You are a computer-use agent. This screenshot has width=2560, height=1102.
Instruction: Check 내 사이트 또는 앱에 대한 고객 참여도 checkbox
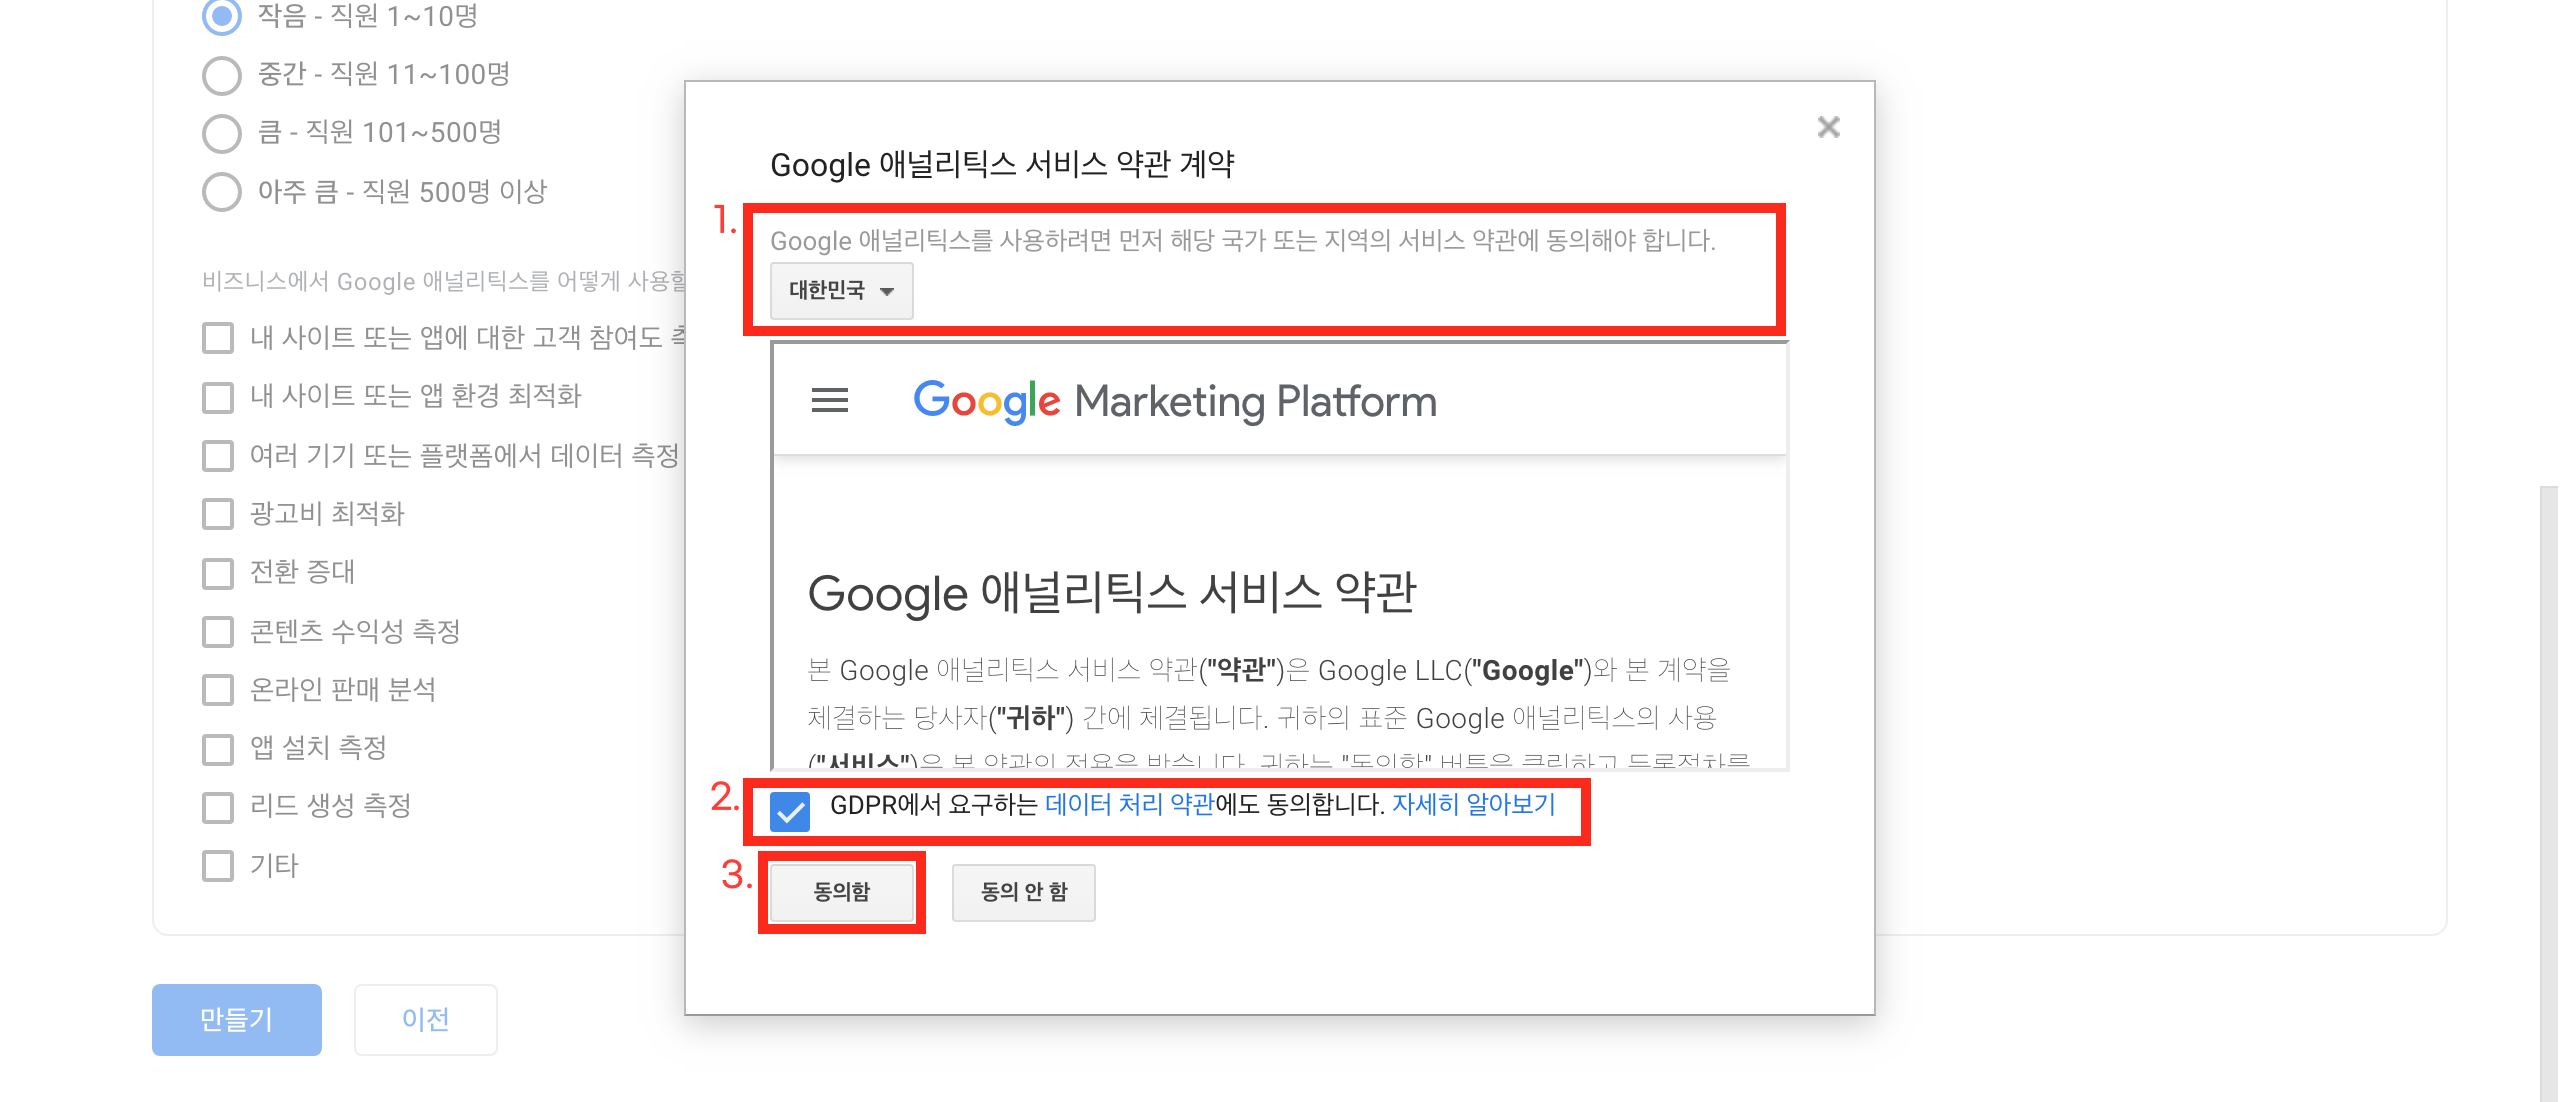click(x=218, y=338)
